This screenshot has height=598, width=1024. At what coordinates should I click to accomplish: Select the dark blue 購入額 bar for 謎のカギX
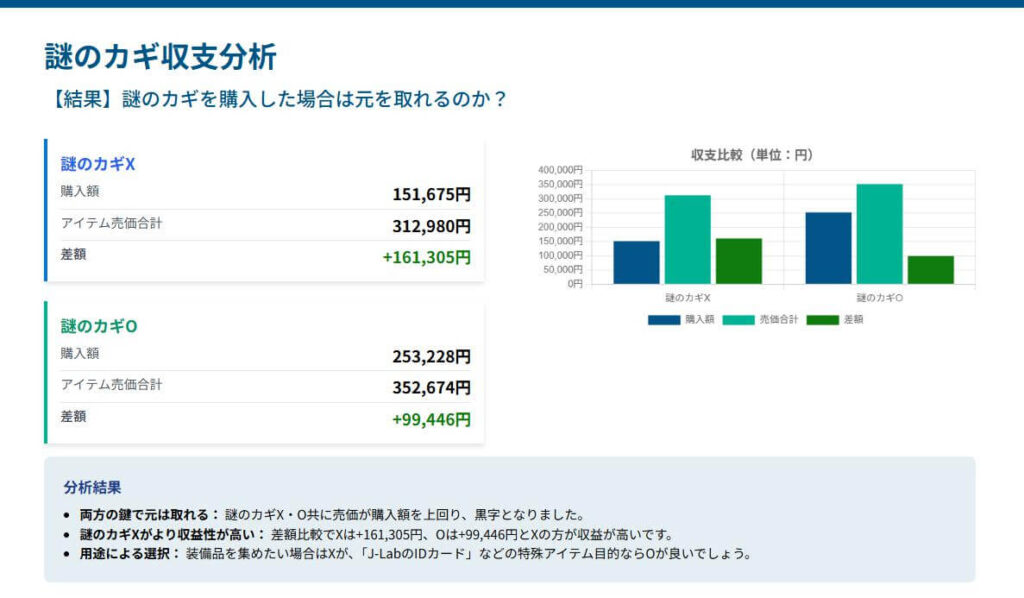click(635, 262)
